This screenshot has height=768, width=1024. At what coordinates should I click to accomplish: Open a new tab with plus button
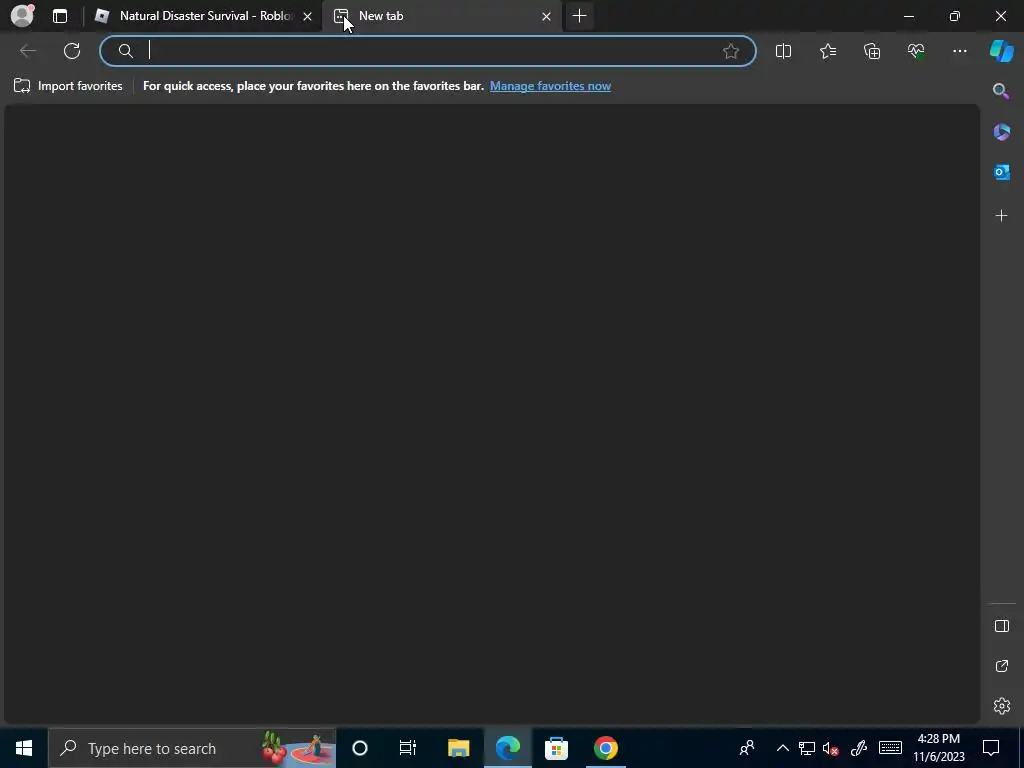[579, 16]
